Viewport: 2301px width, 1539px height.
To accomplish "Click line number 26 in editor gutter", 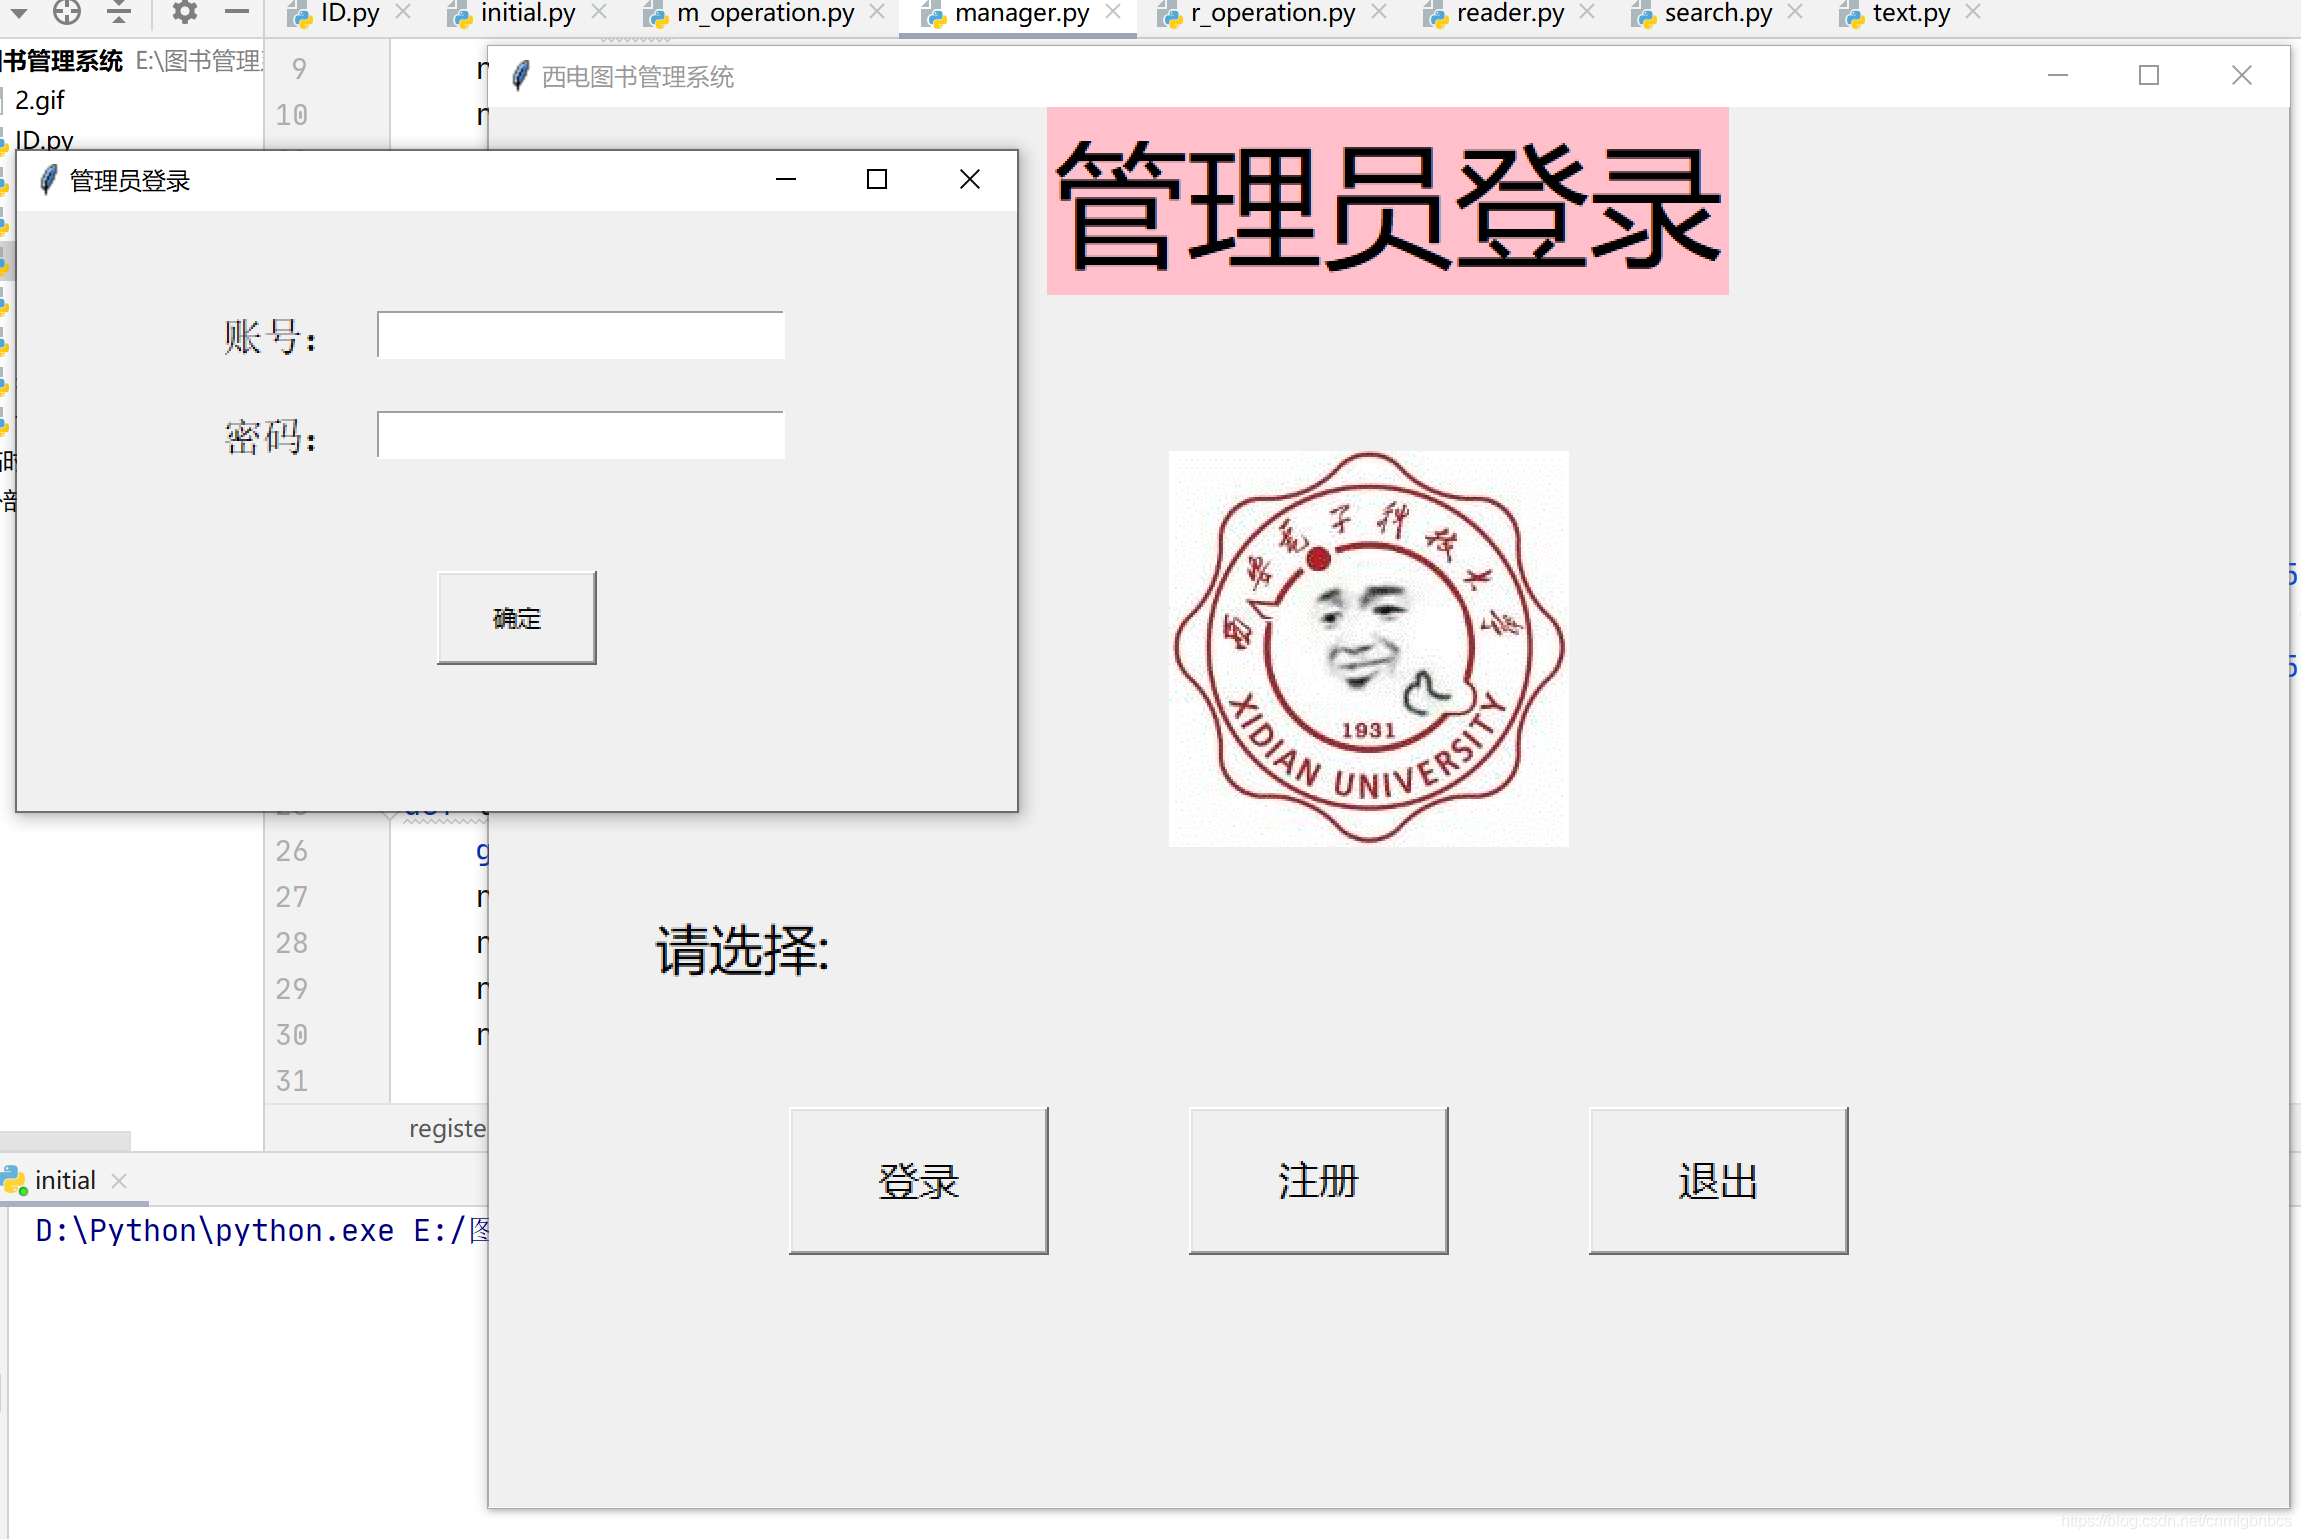I will coord(292,851).
